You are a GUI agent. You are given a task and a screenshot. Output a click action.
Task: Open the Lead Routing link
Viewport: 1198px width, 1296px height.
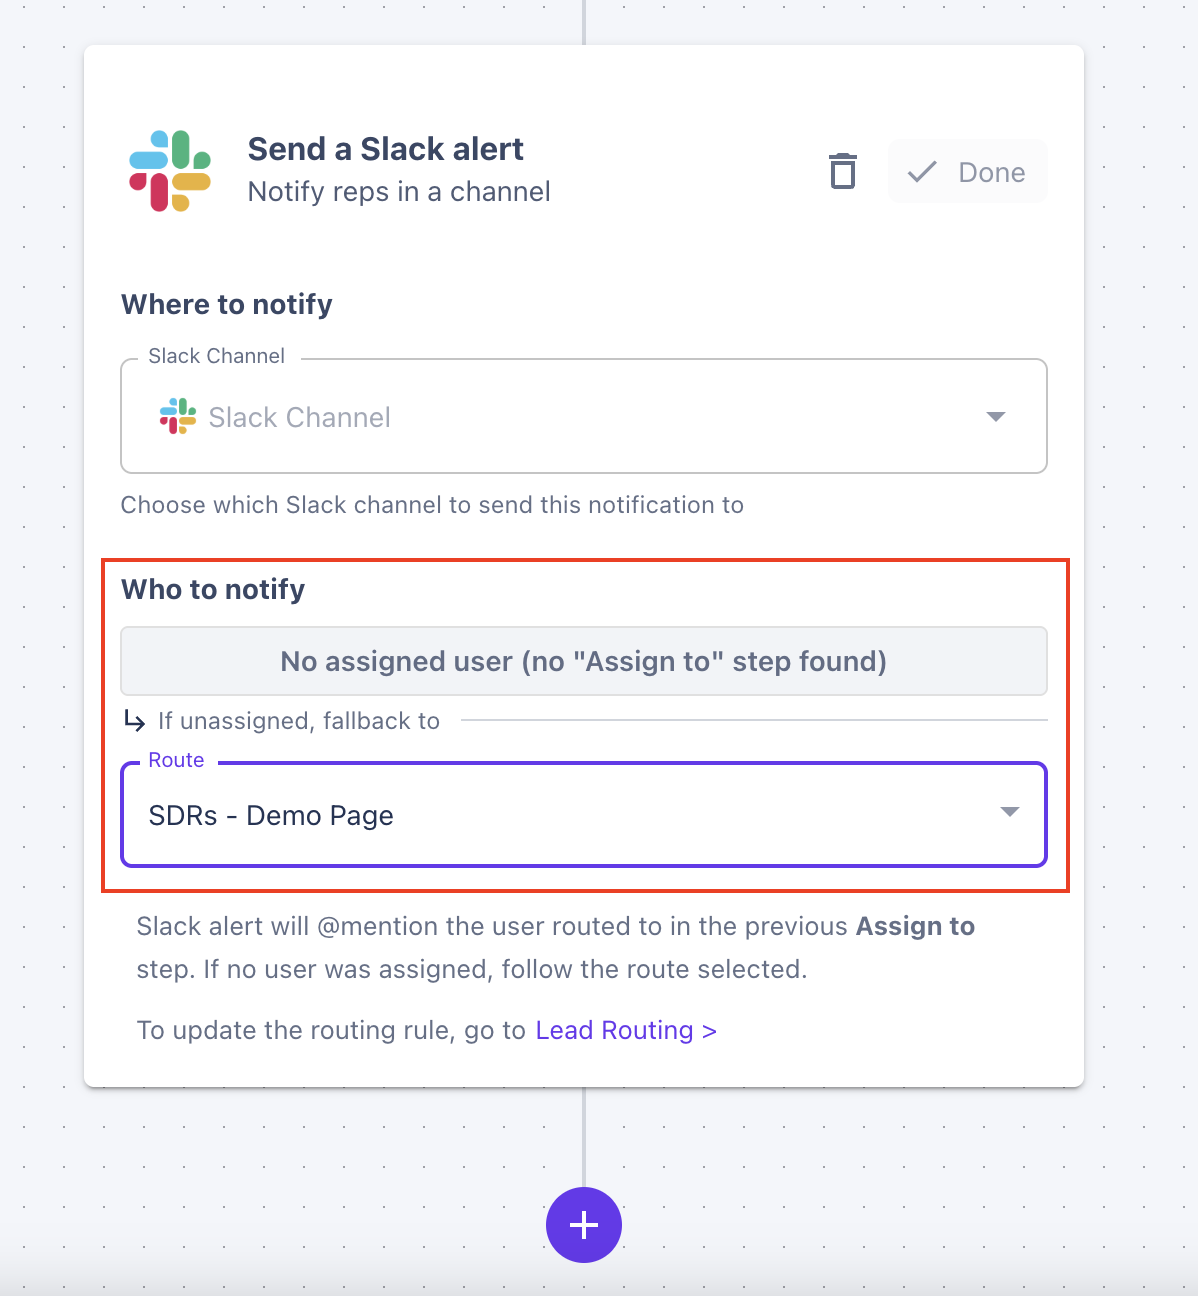626,1030
